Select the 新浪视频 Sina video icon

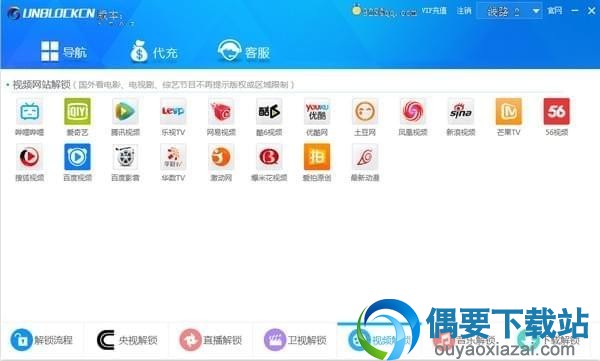click(x=461, y=111)
